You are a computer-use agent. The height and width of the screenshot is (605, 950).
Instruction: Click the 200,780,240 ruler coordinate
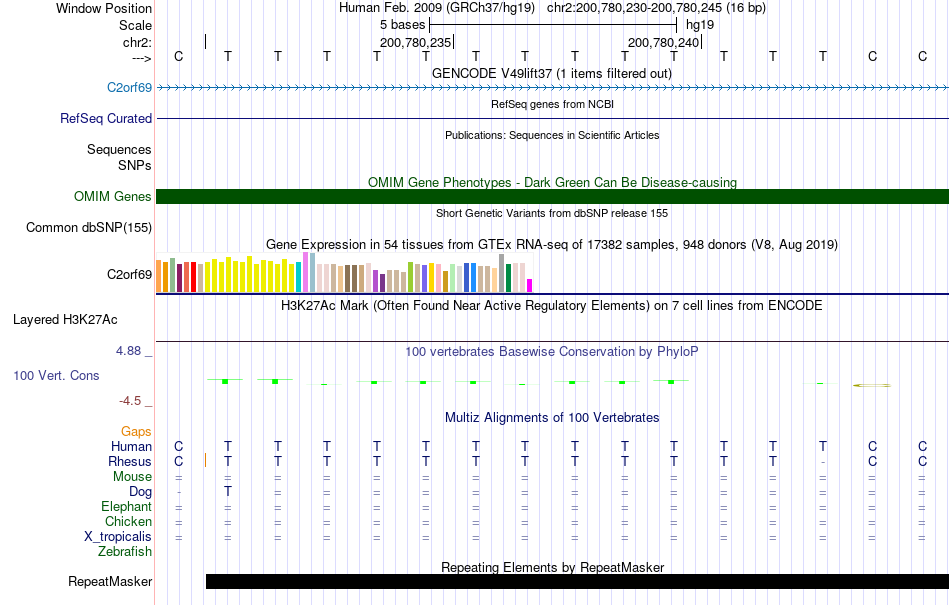(663, 42)
